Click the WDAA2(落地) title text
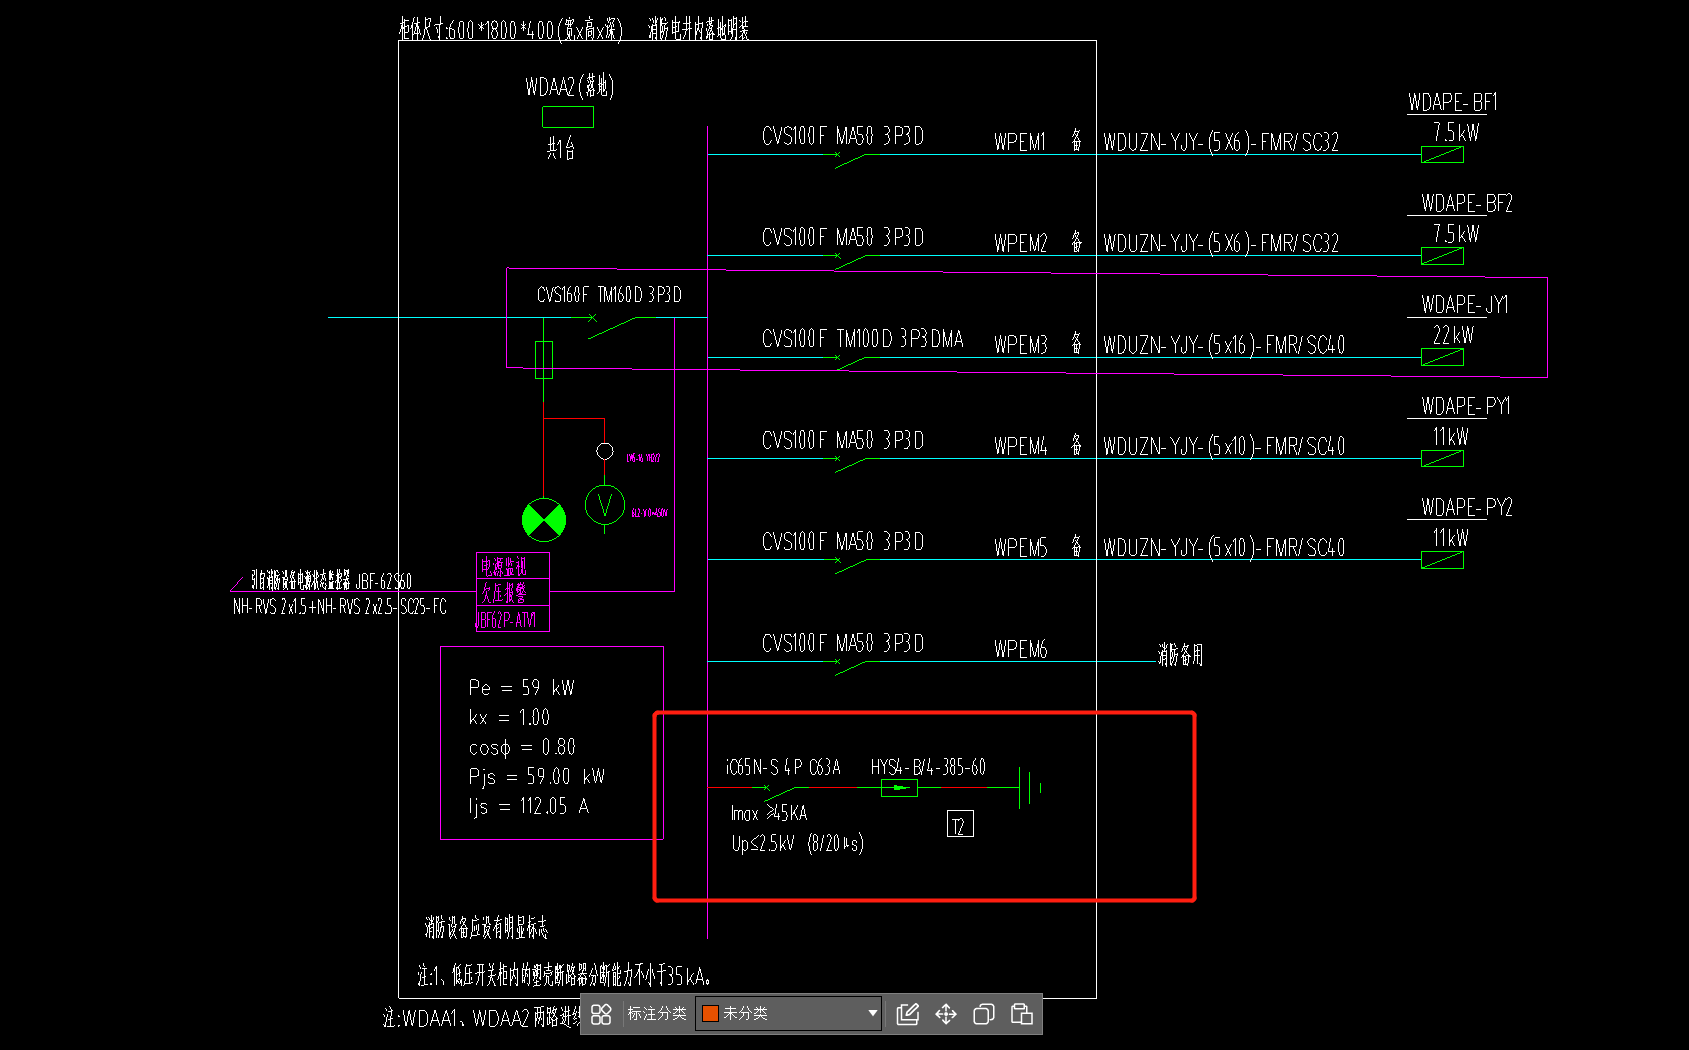This screenshot has width=1689, height=1050. click(569, 87)
